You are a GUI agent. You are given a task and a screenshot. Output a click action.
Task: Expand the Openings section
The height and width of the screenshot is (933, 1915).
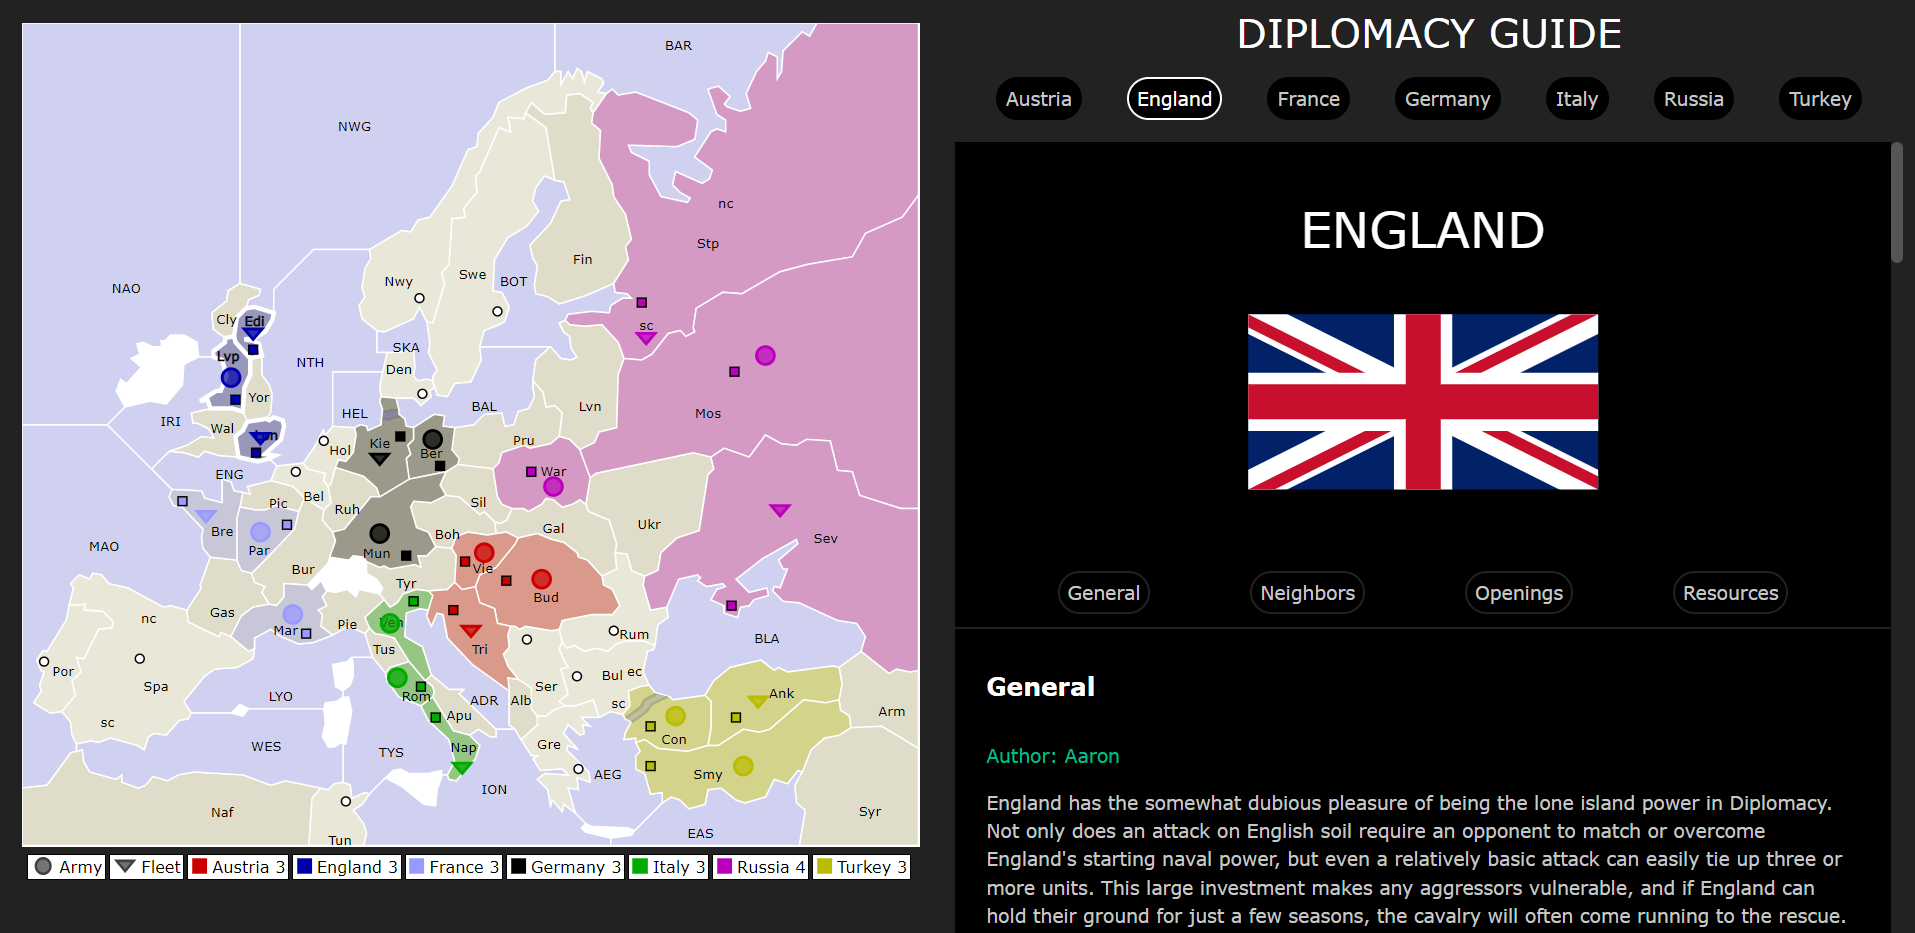point(1518,592)
